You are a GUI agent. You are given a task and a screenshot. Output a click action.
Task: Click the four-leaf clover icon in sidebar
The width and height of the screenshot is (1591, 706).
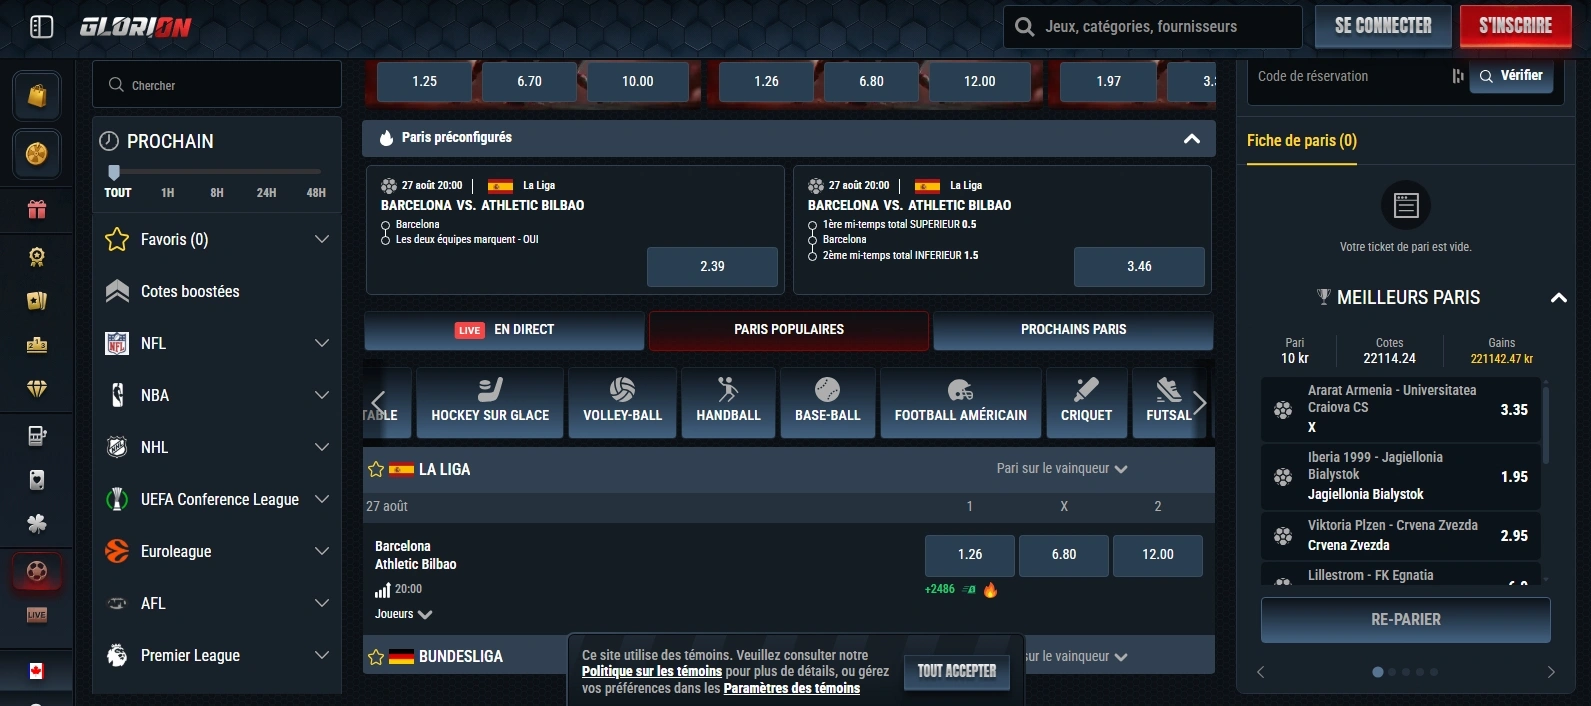pos(37,523)
